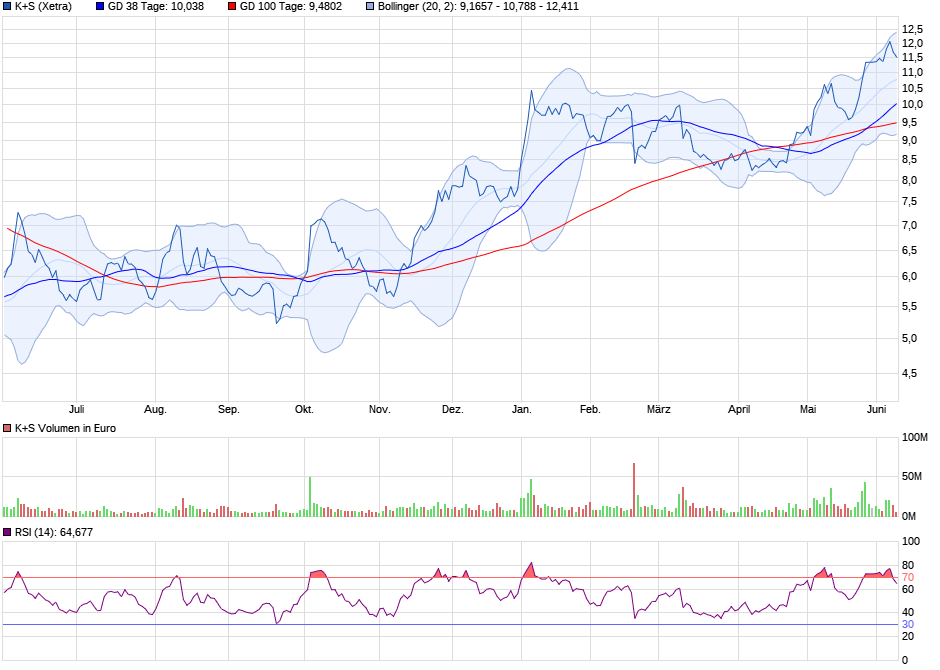This screenshot has height=670, width=940.
Task: Click the RSI axis value 100
Action: (911, 541)
